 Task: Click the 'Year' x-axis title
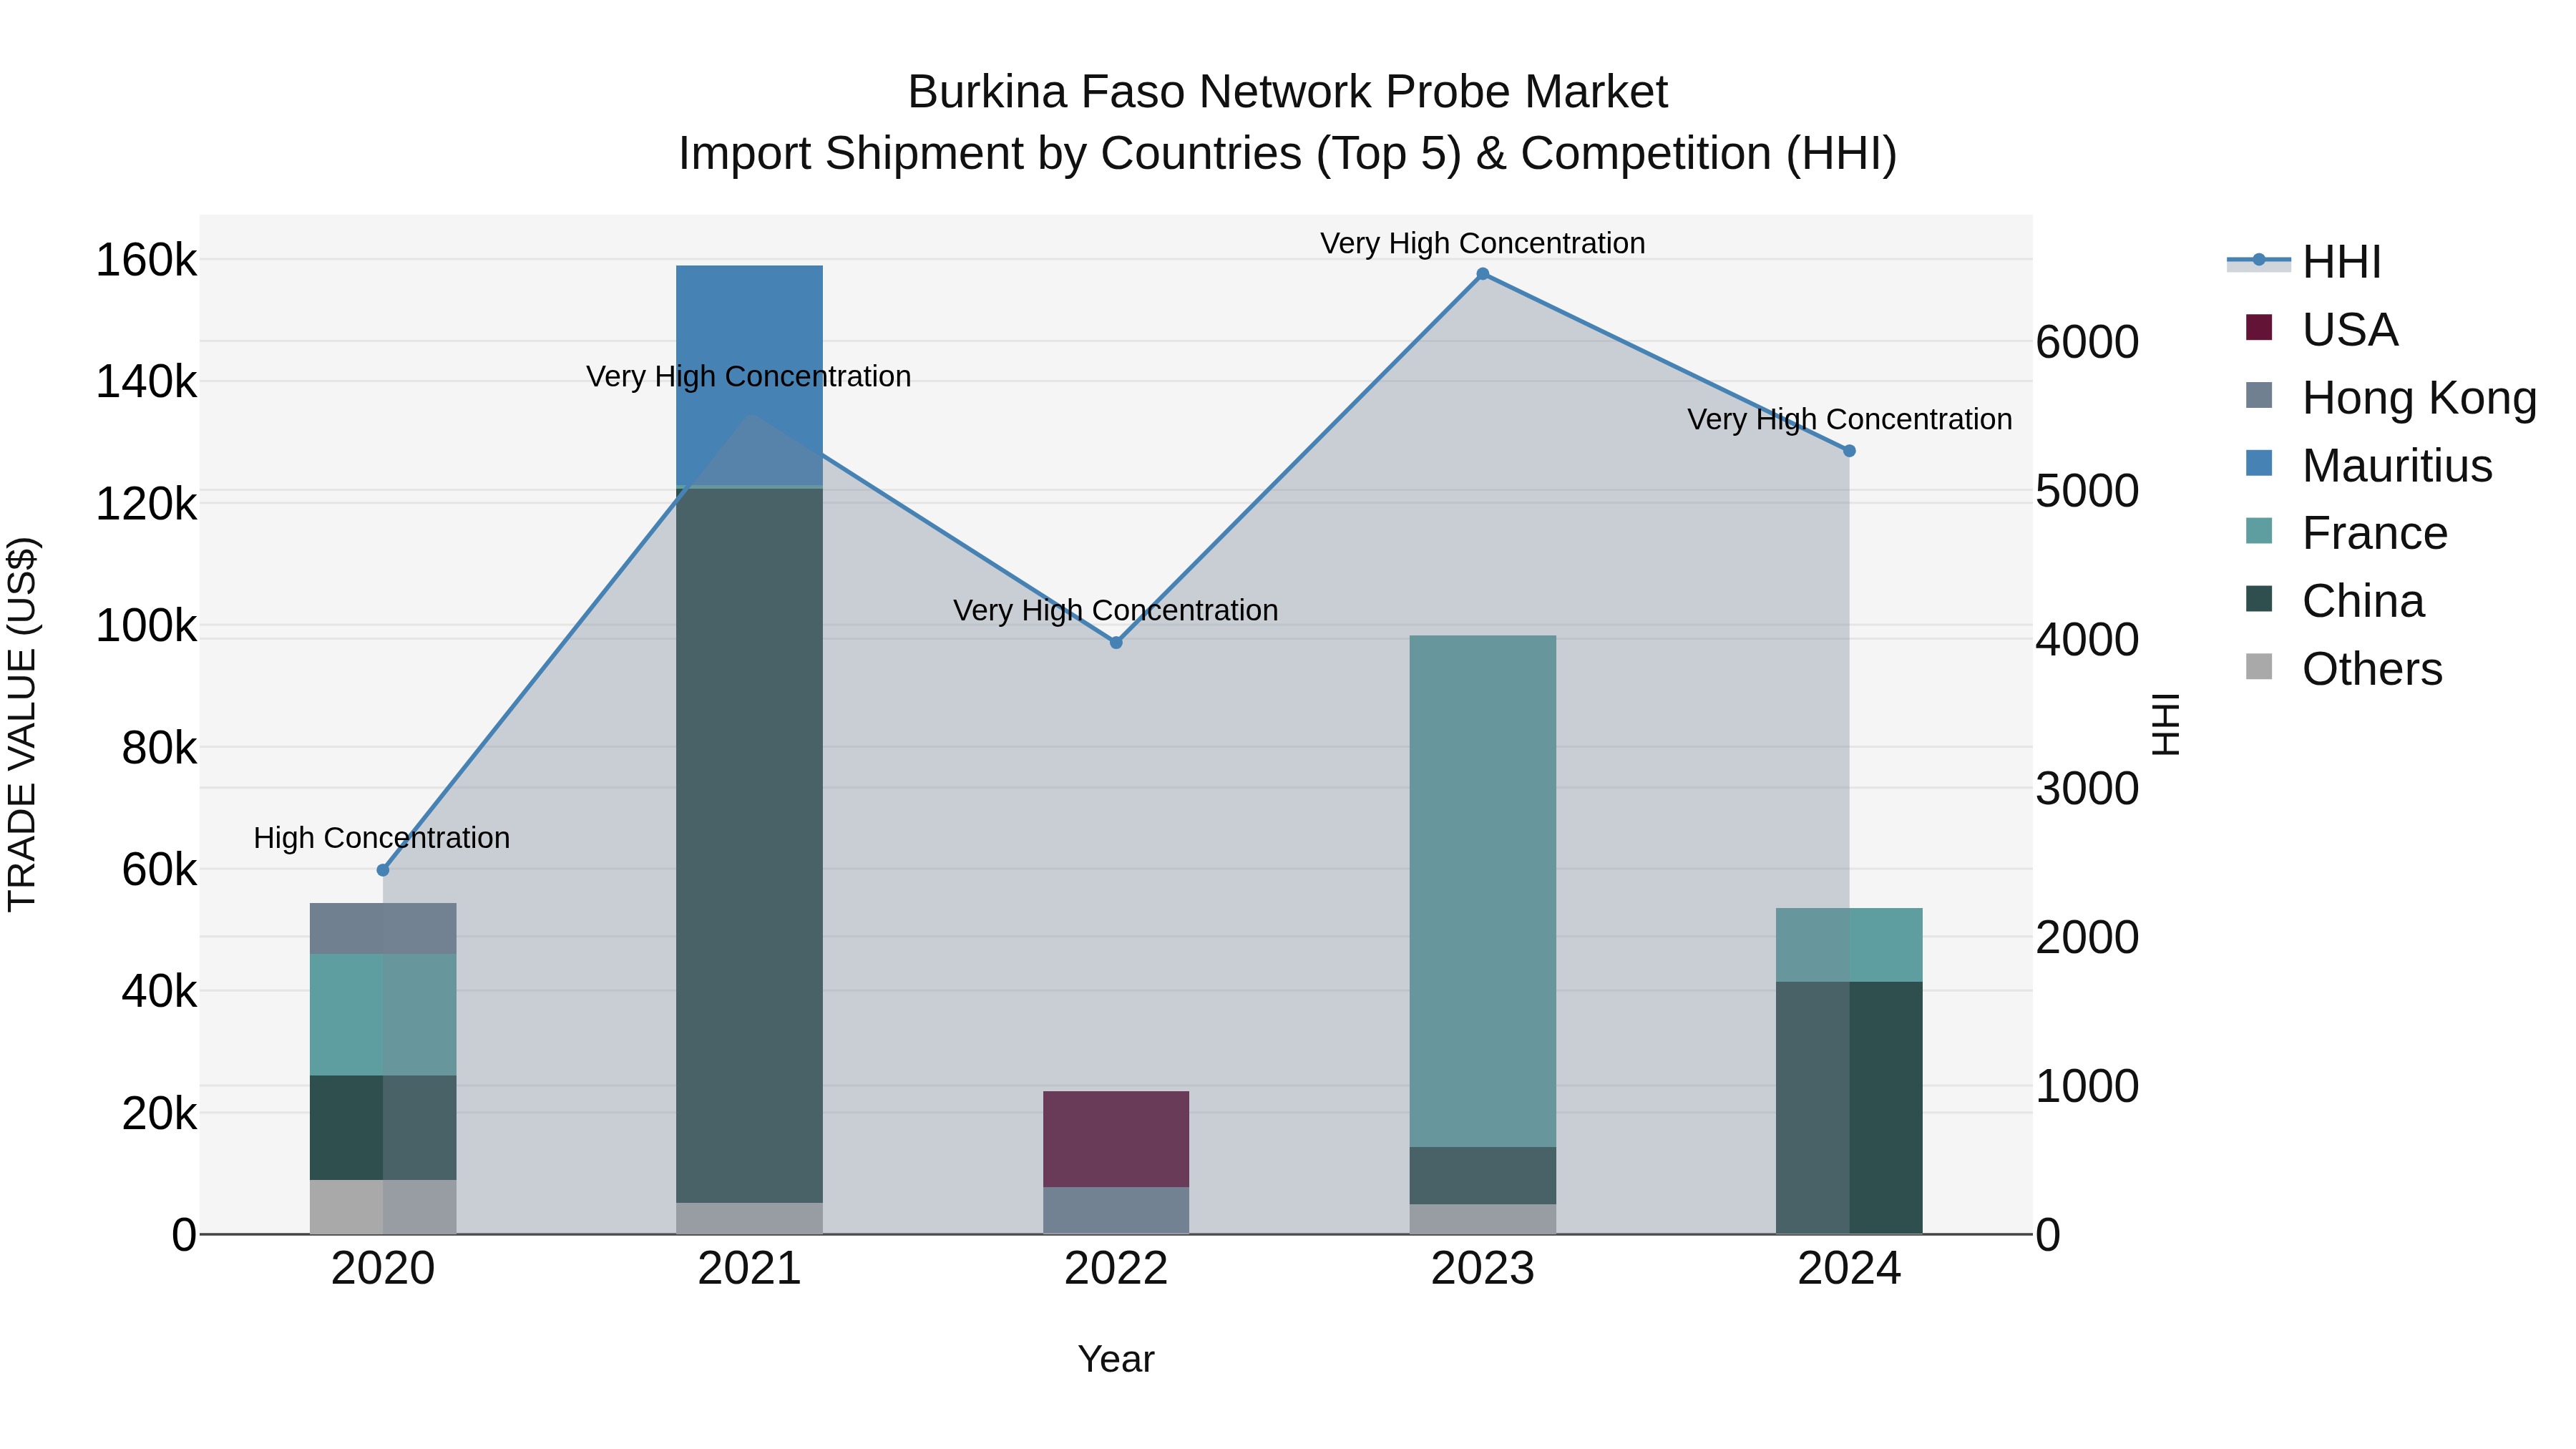[x=1116, y=1360]
